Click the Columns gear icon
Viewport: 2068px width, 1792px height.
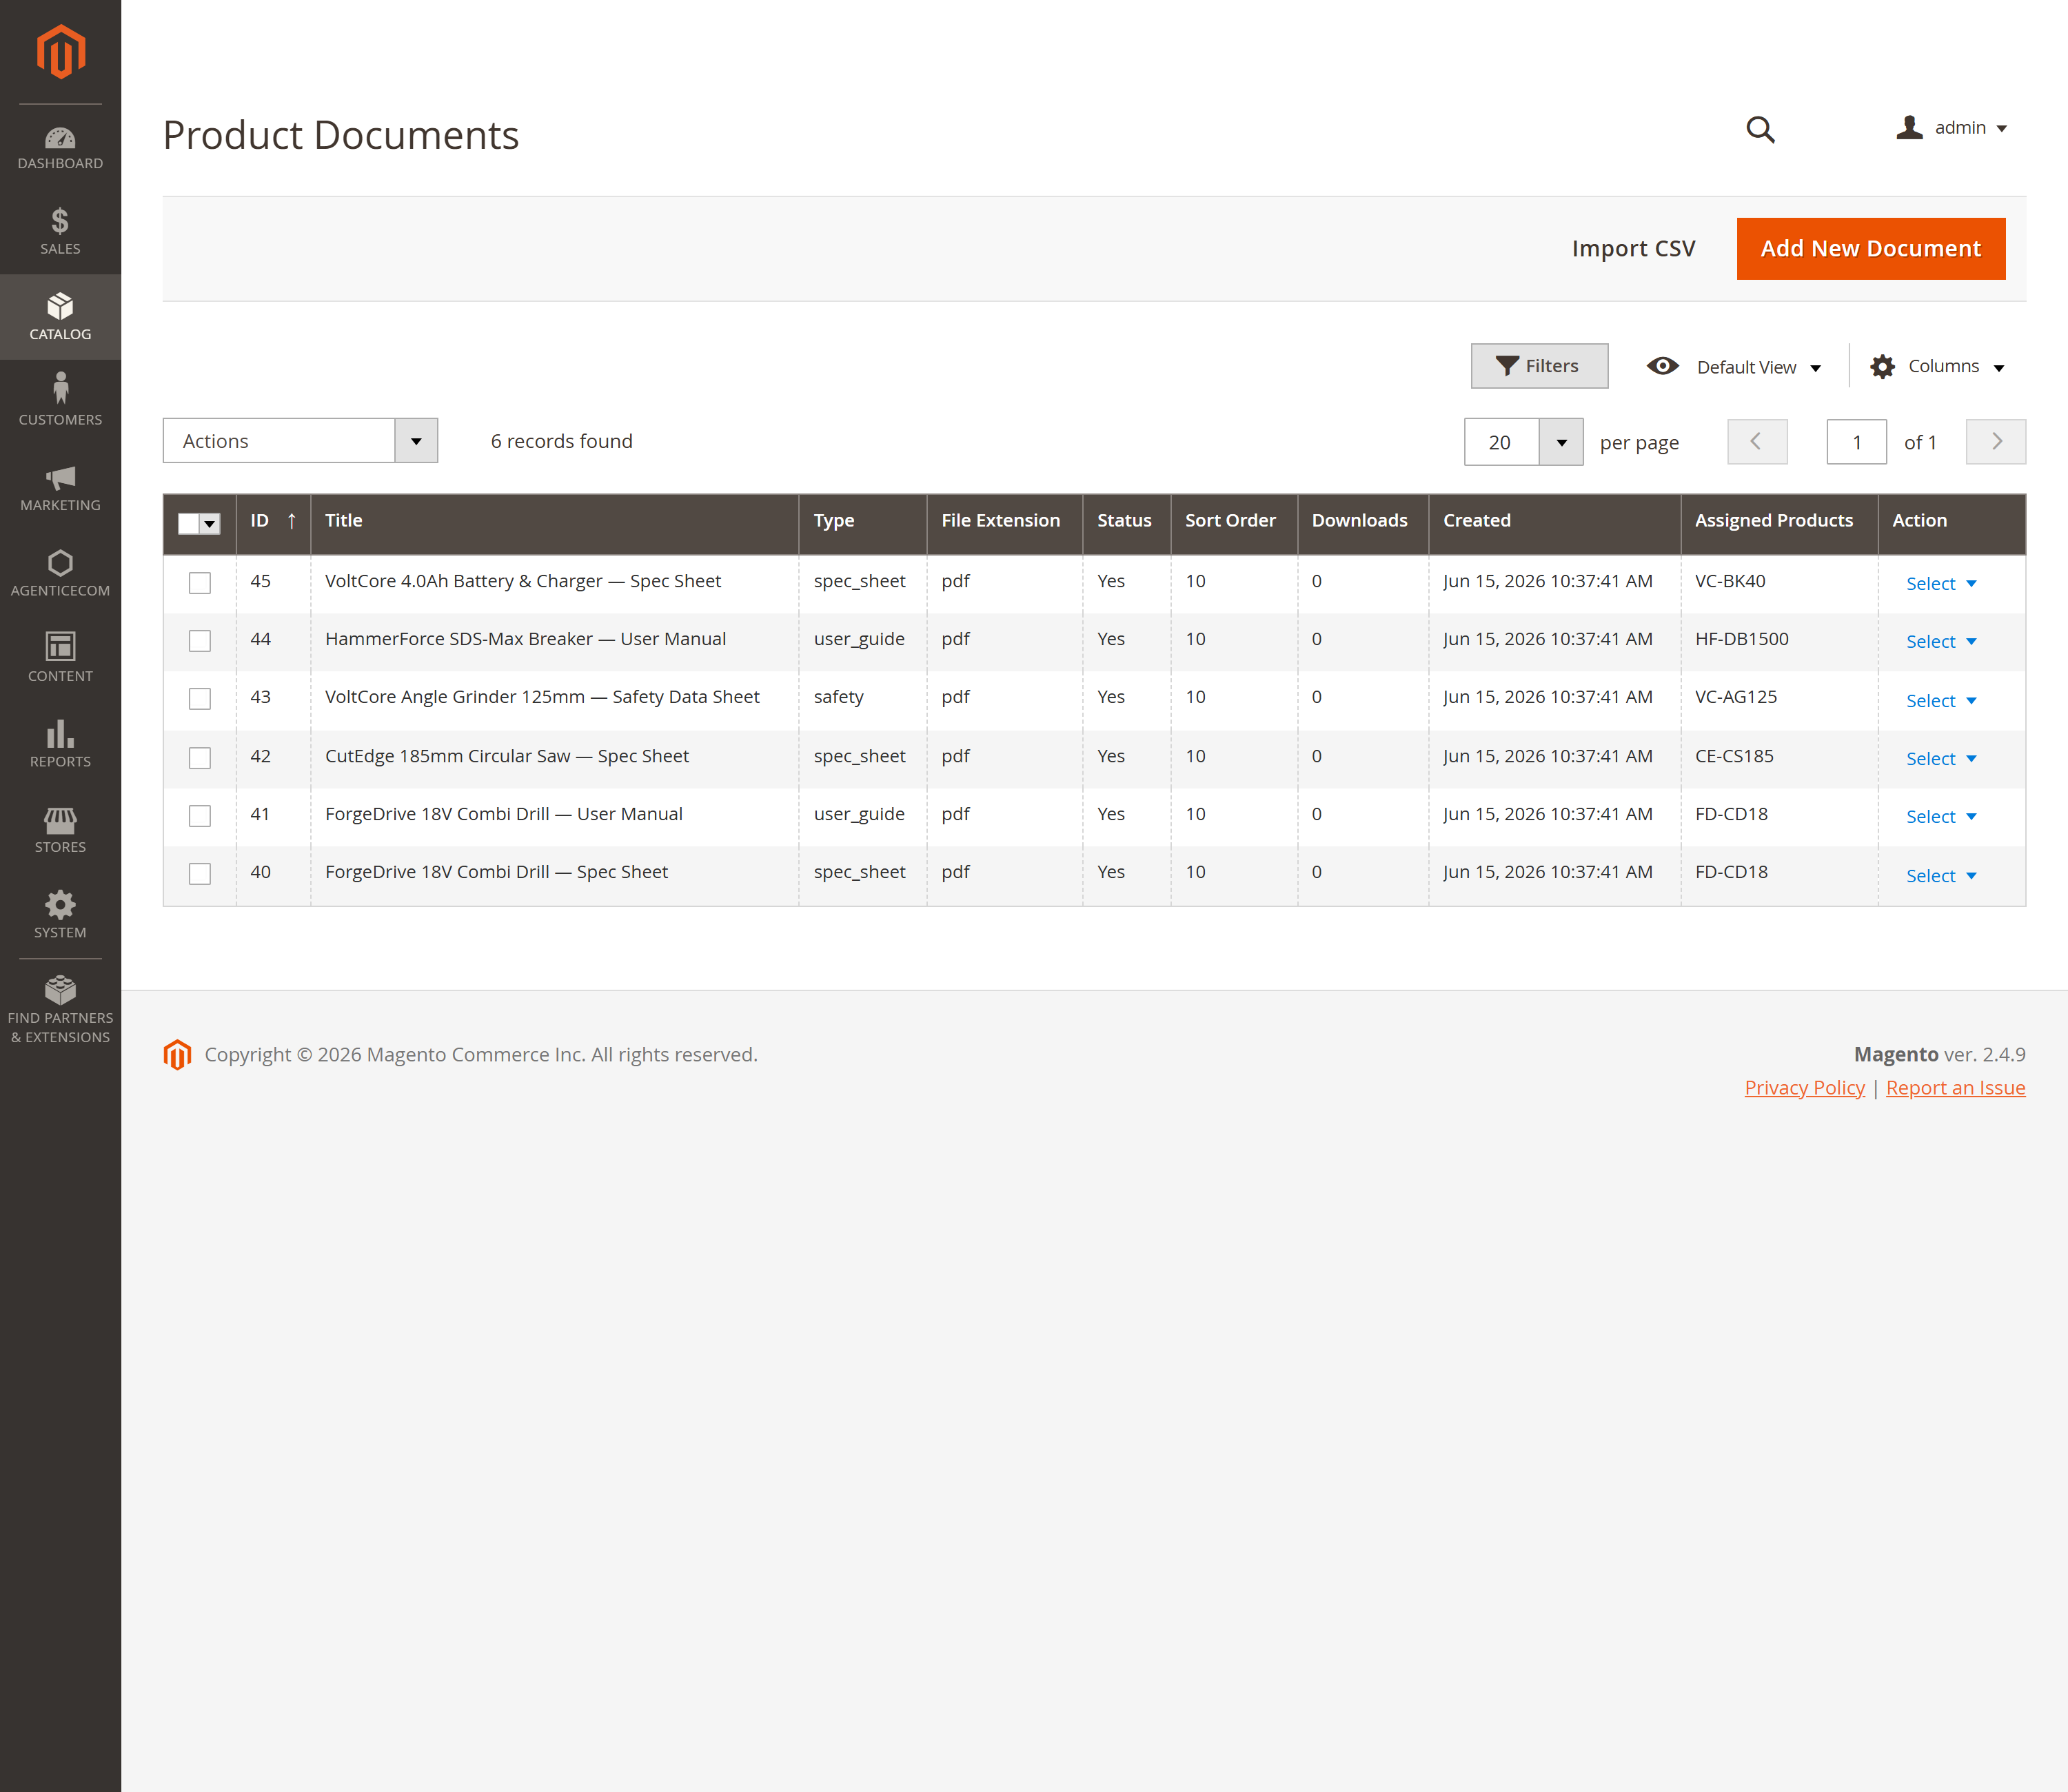point(1882,367)
